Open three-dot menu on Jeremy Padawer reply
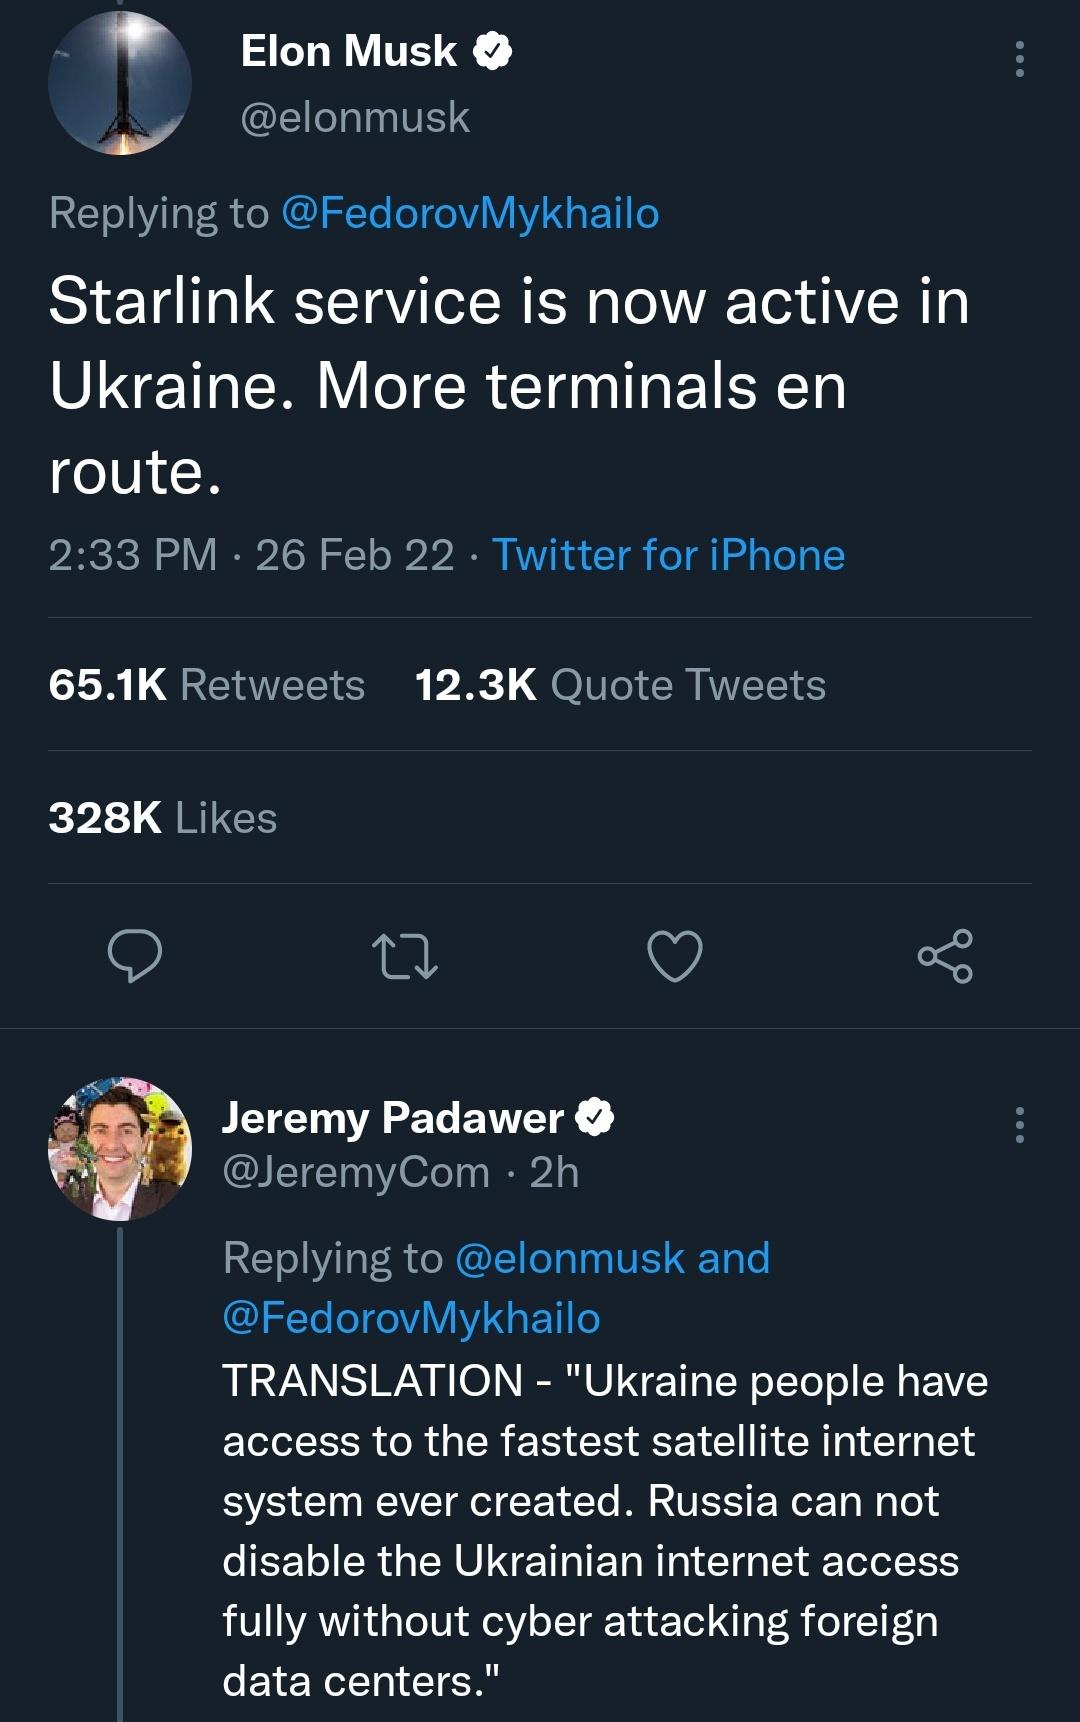 point(1019,1125)
